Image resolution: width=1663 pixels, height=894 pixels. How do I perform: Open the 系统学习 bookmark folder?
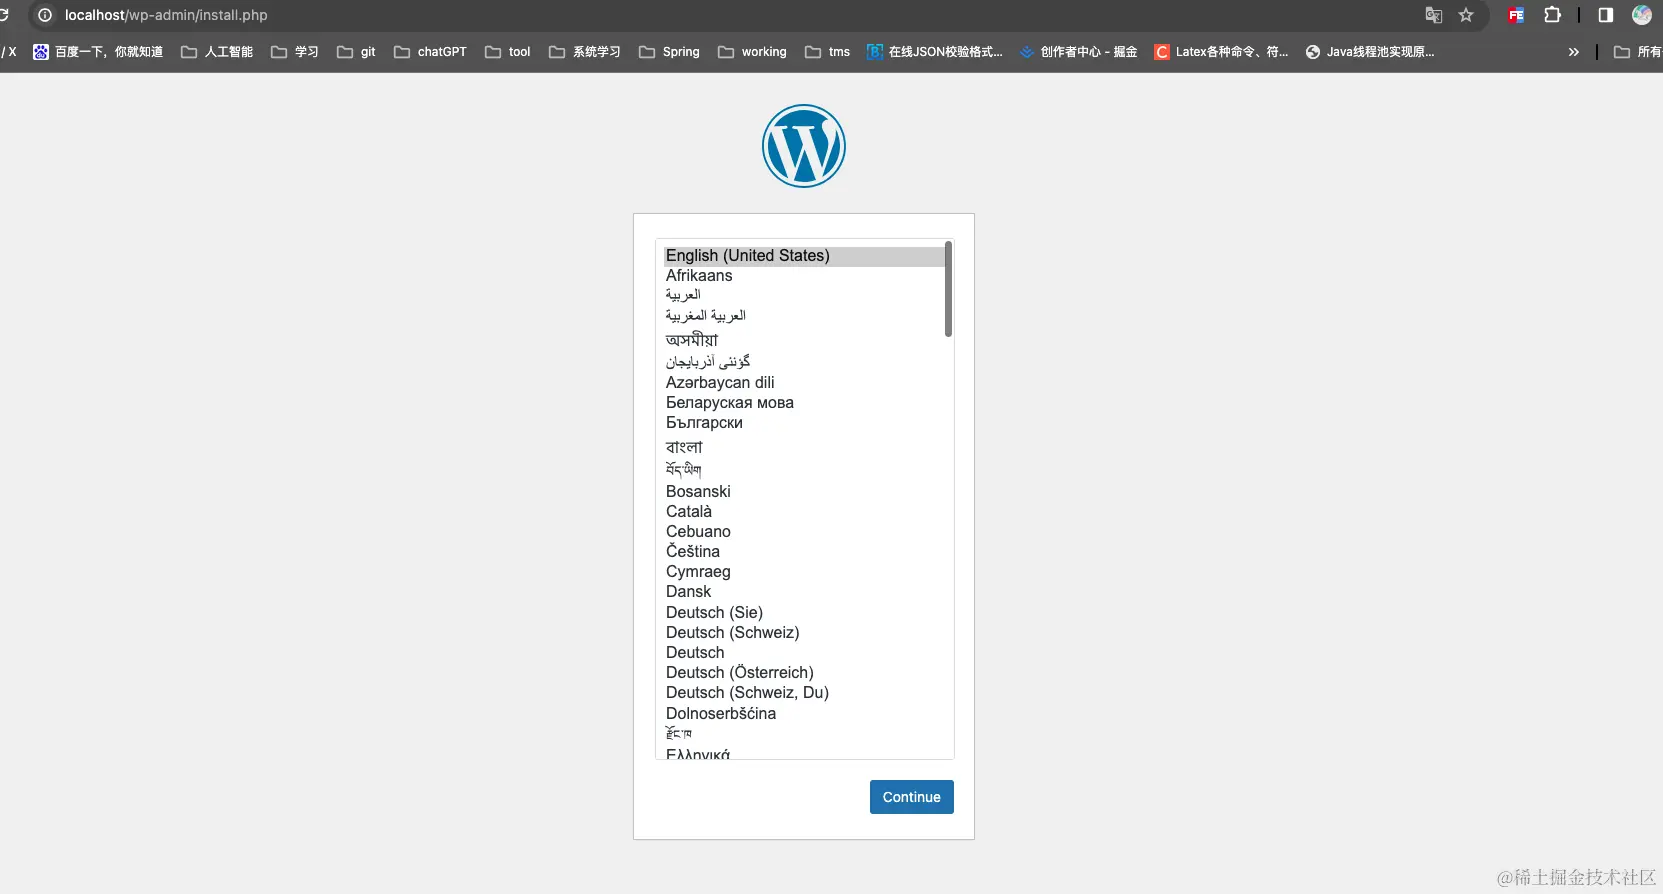pyautogui.click(x=585, y=52)
